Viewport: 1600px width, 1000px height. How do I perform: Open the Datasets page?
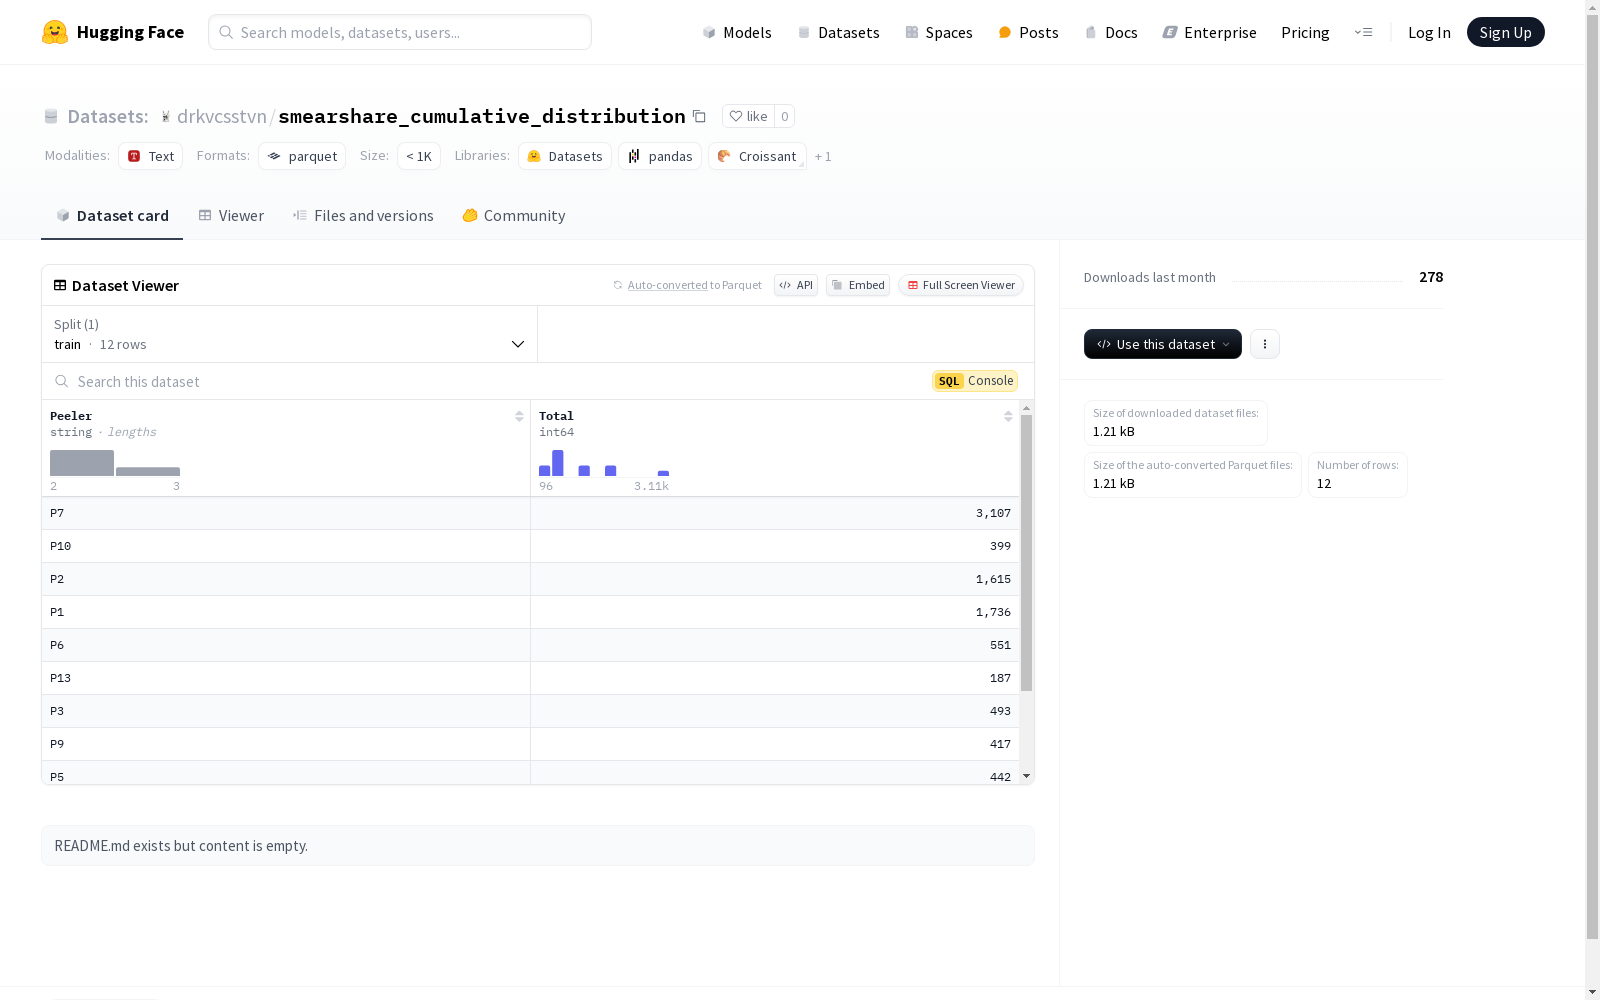pyautogui.click(x=838, y=32)
